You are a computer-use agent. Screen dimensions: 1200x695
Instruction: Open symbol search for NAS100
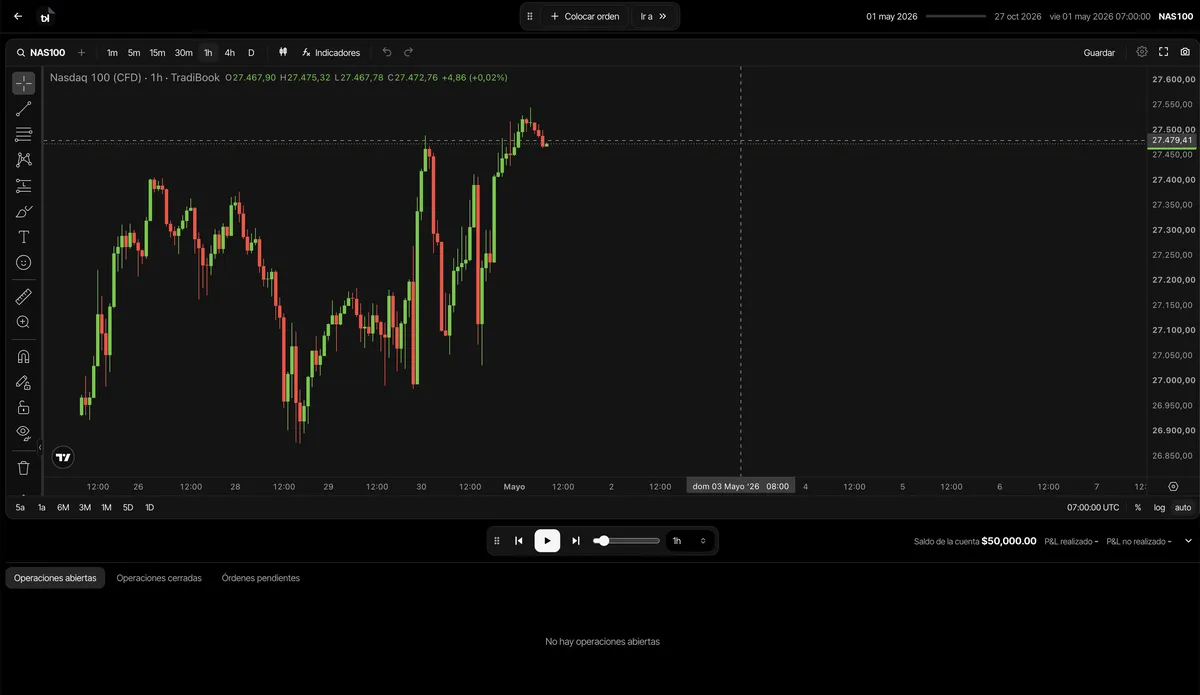click(x=41, y=52)
